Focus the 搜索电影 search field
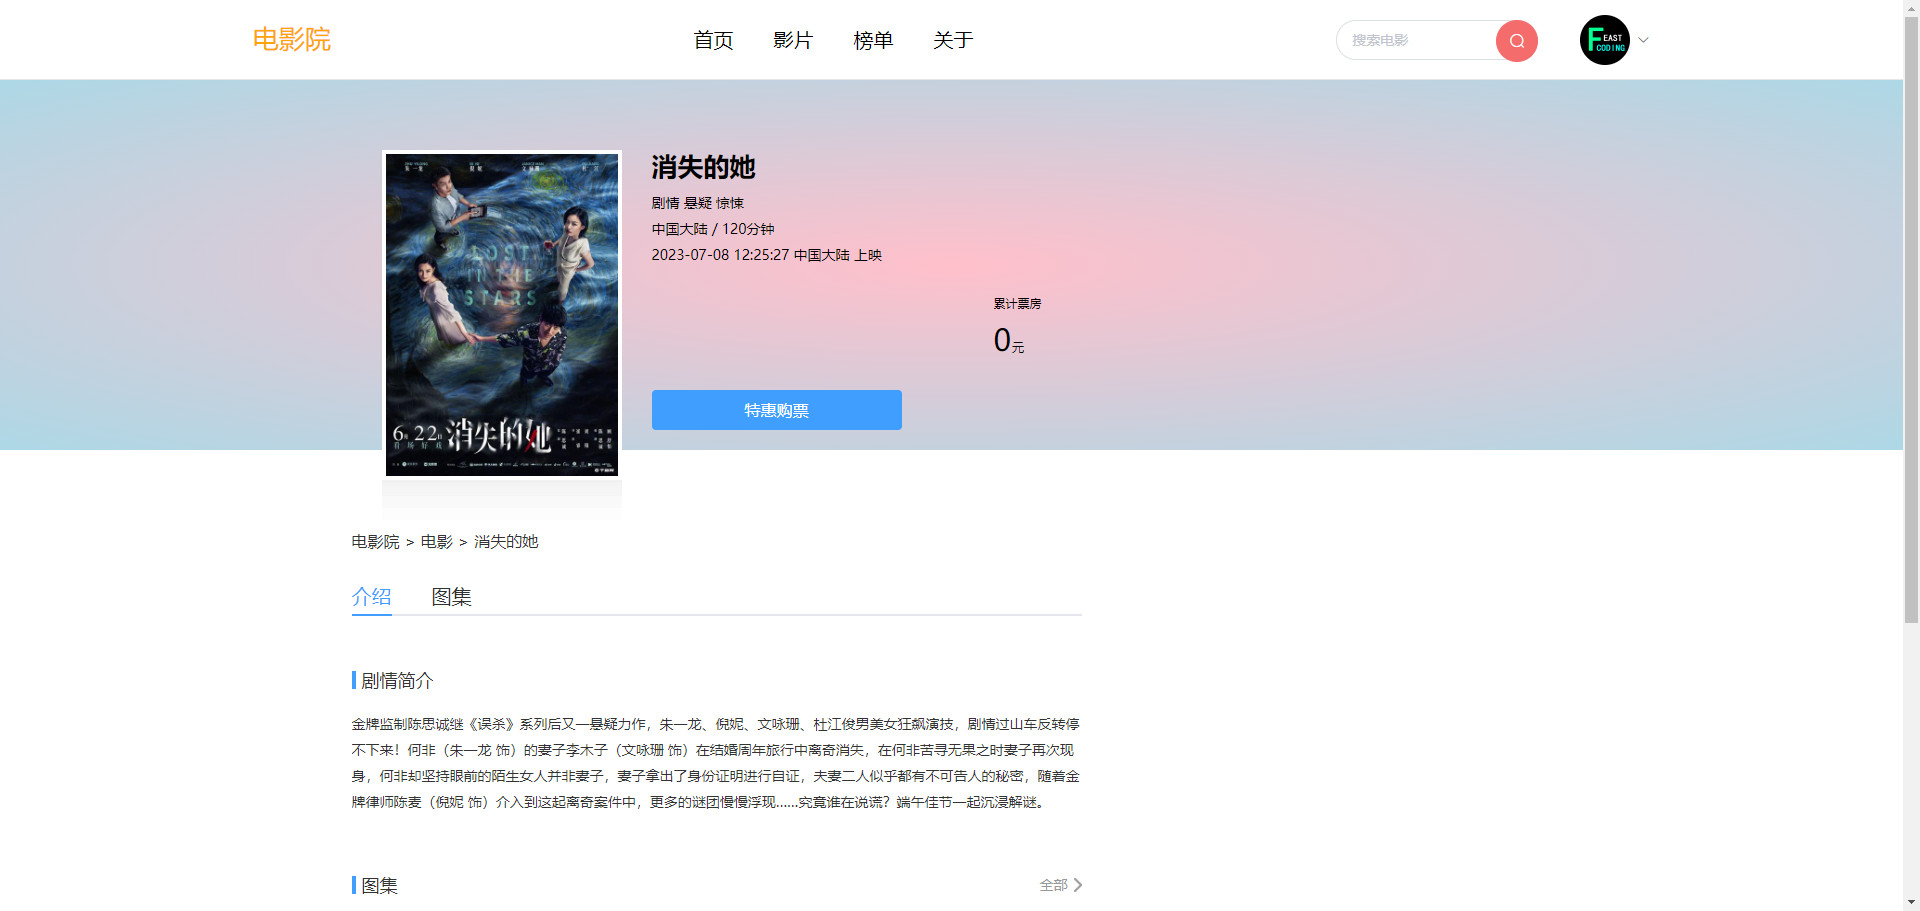The height and width of the screenshot is (911, 1920). [1416, 40]
